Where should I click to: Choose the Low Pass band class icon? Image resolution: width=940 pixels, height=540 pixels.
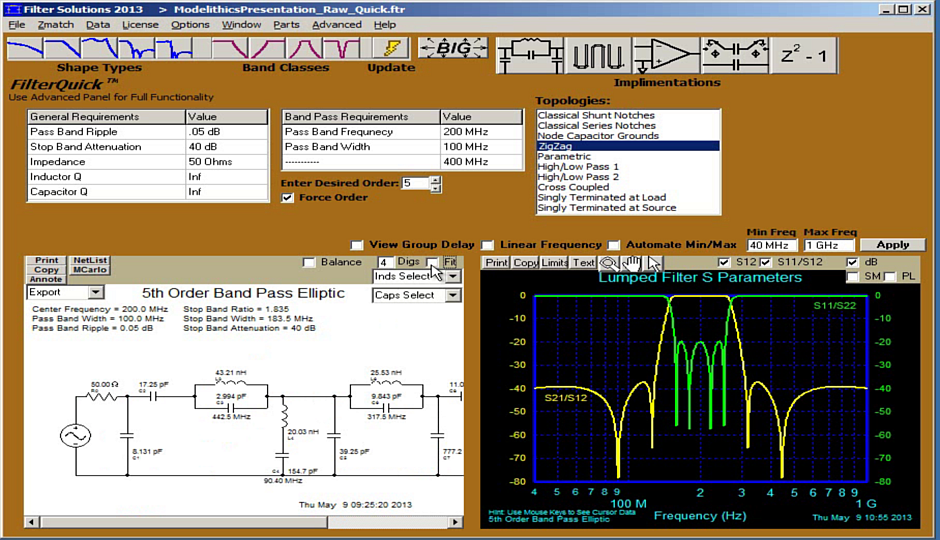coord(230,48)
